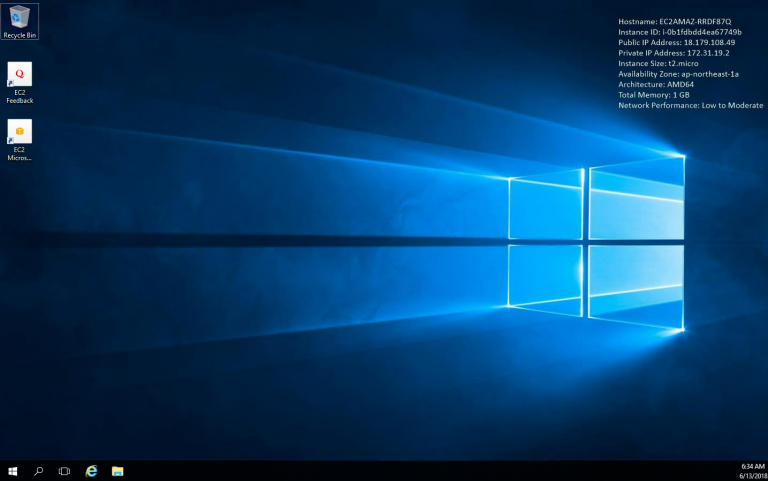Launch Internet Explorer from the taskbar
The image size is (768, 481).
(91, 470)
